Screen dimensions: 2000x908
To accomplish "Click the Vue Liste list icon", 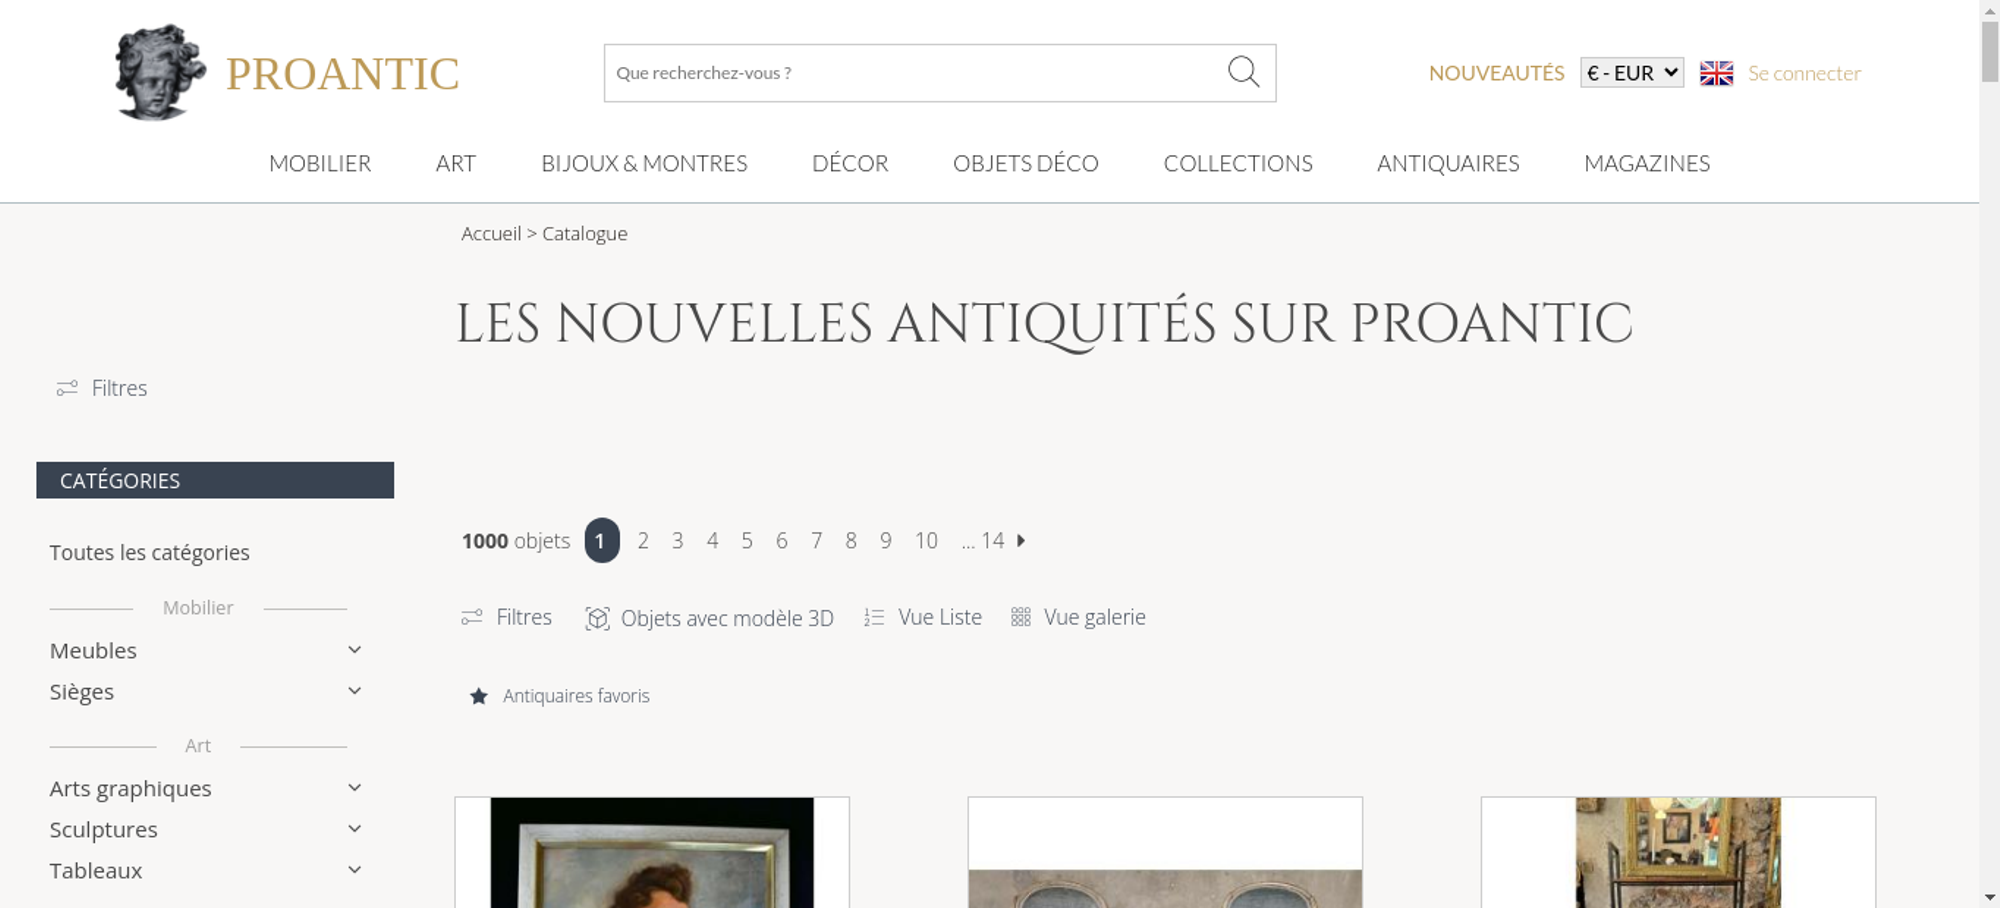I will click(x=874, y=617).
